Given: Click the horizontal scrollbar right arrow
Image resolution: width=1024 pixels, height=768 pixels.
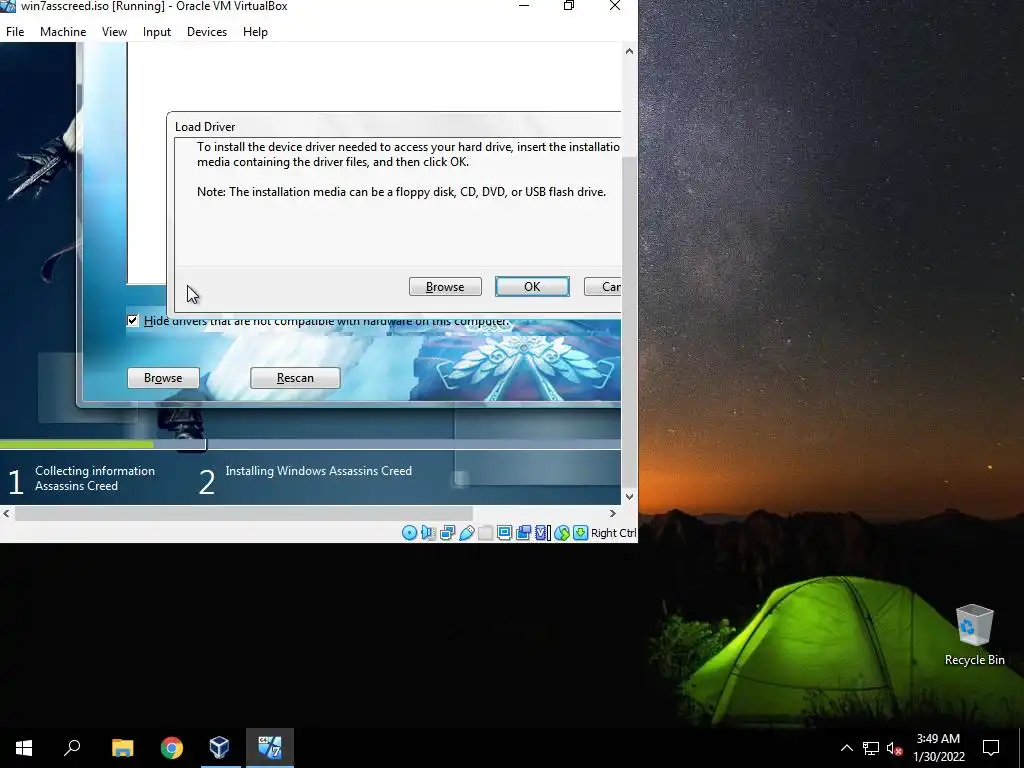Looking at the screenshot, I should tap(613, 513).
